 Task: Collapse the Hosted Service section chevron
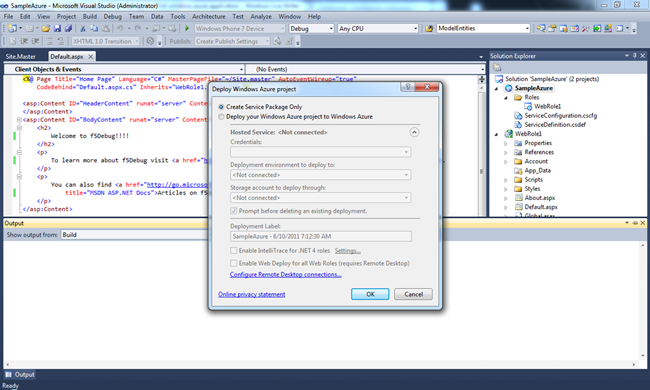(414, 132)
